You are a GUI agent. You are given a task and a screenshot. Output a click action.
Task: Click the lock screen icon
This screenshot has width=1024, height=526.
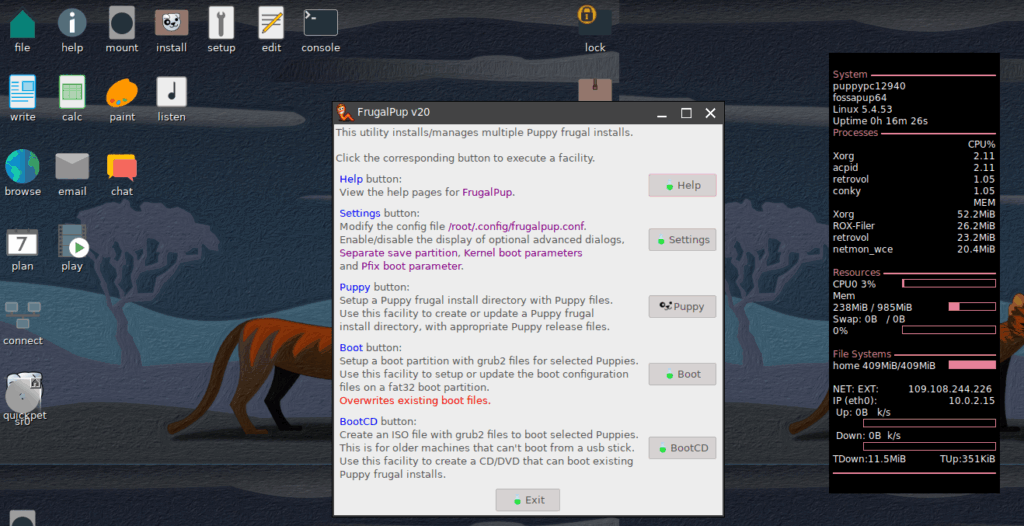[595, 21]
